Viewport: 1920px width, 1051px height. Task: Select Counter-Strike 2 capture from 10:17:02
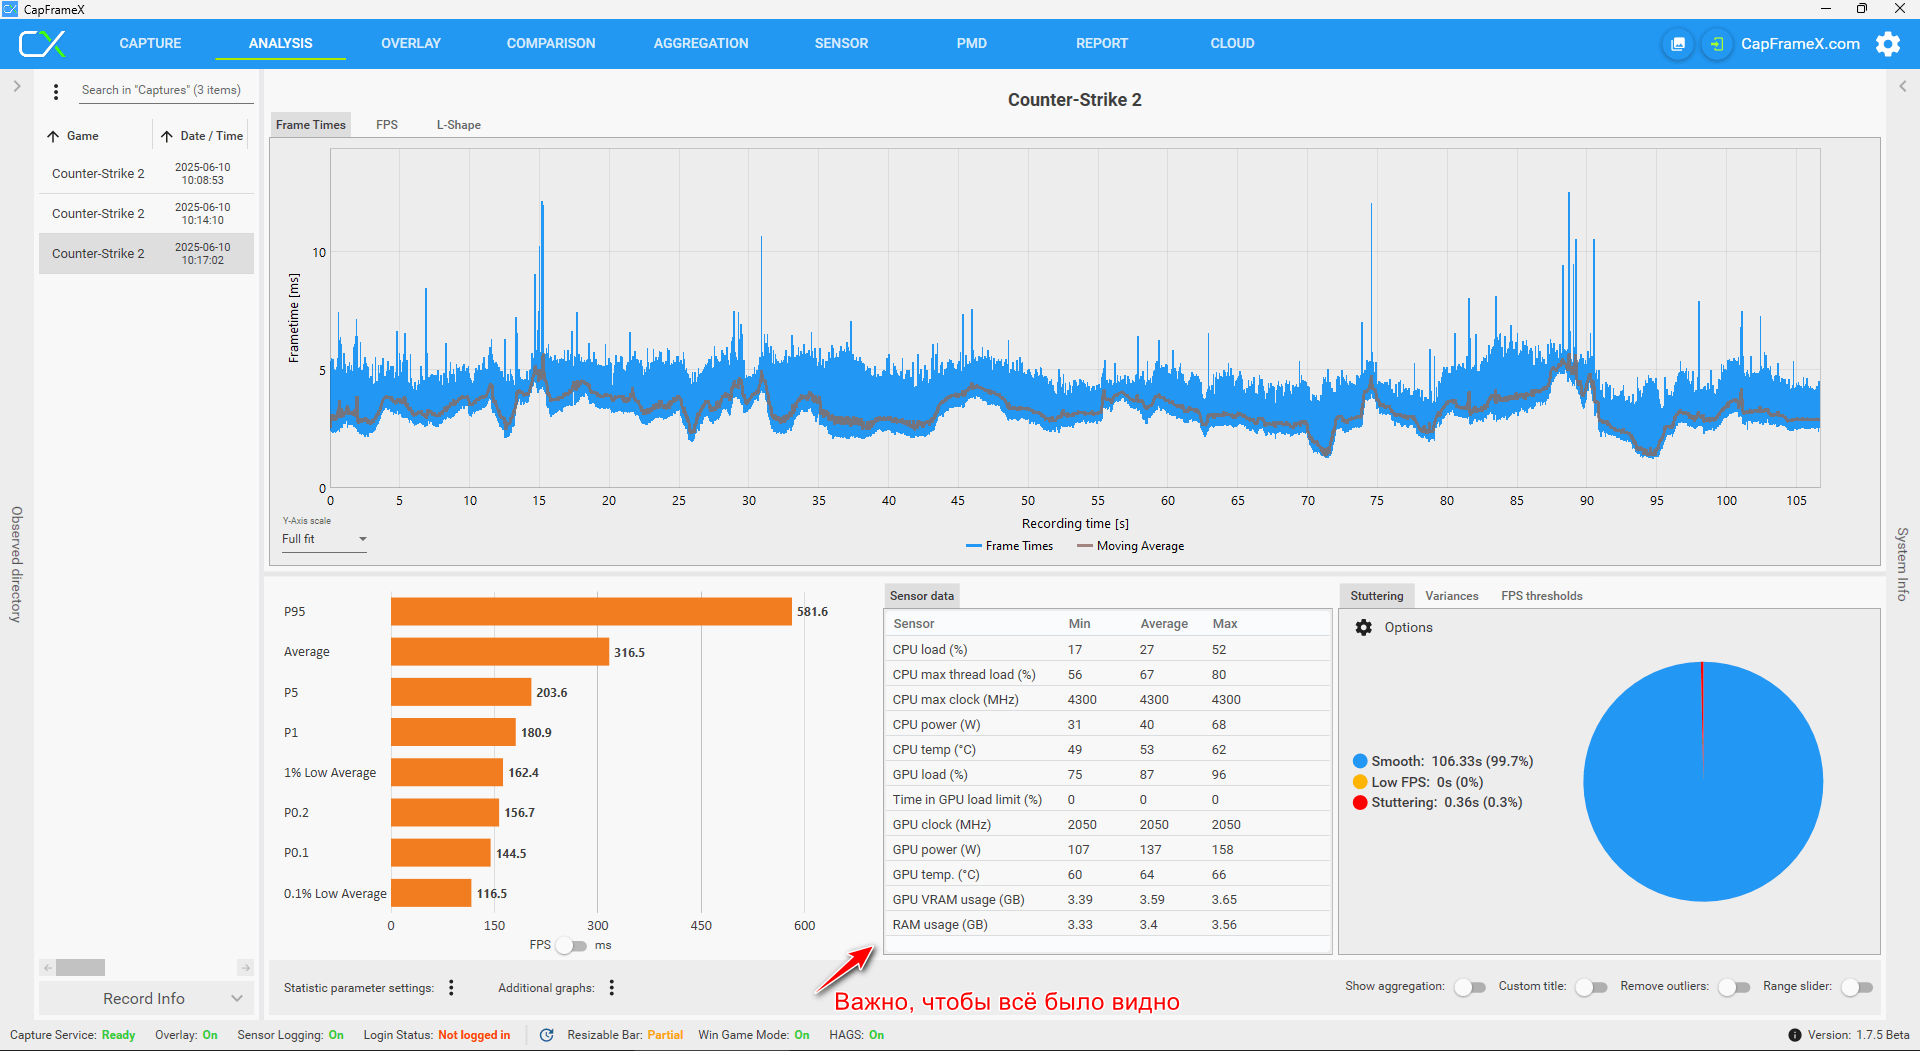click(146, 254)
